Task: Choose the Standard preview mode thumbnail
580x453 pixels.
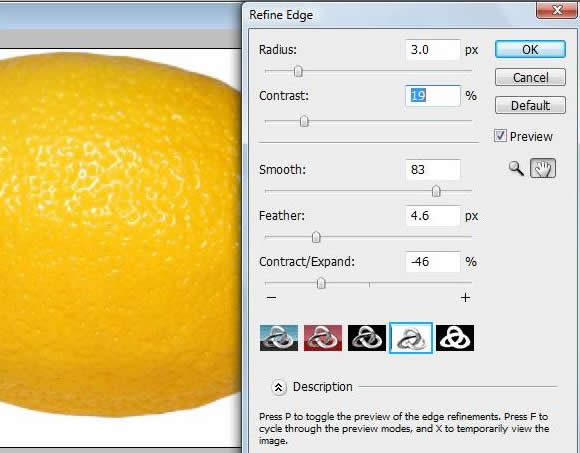Action: pos(279,338)
